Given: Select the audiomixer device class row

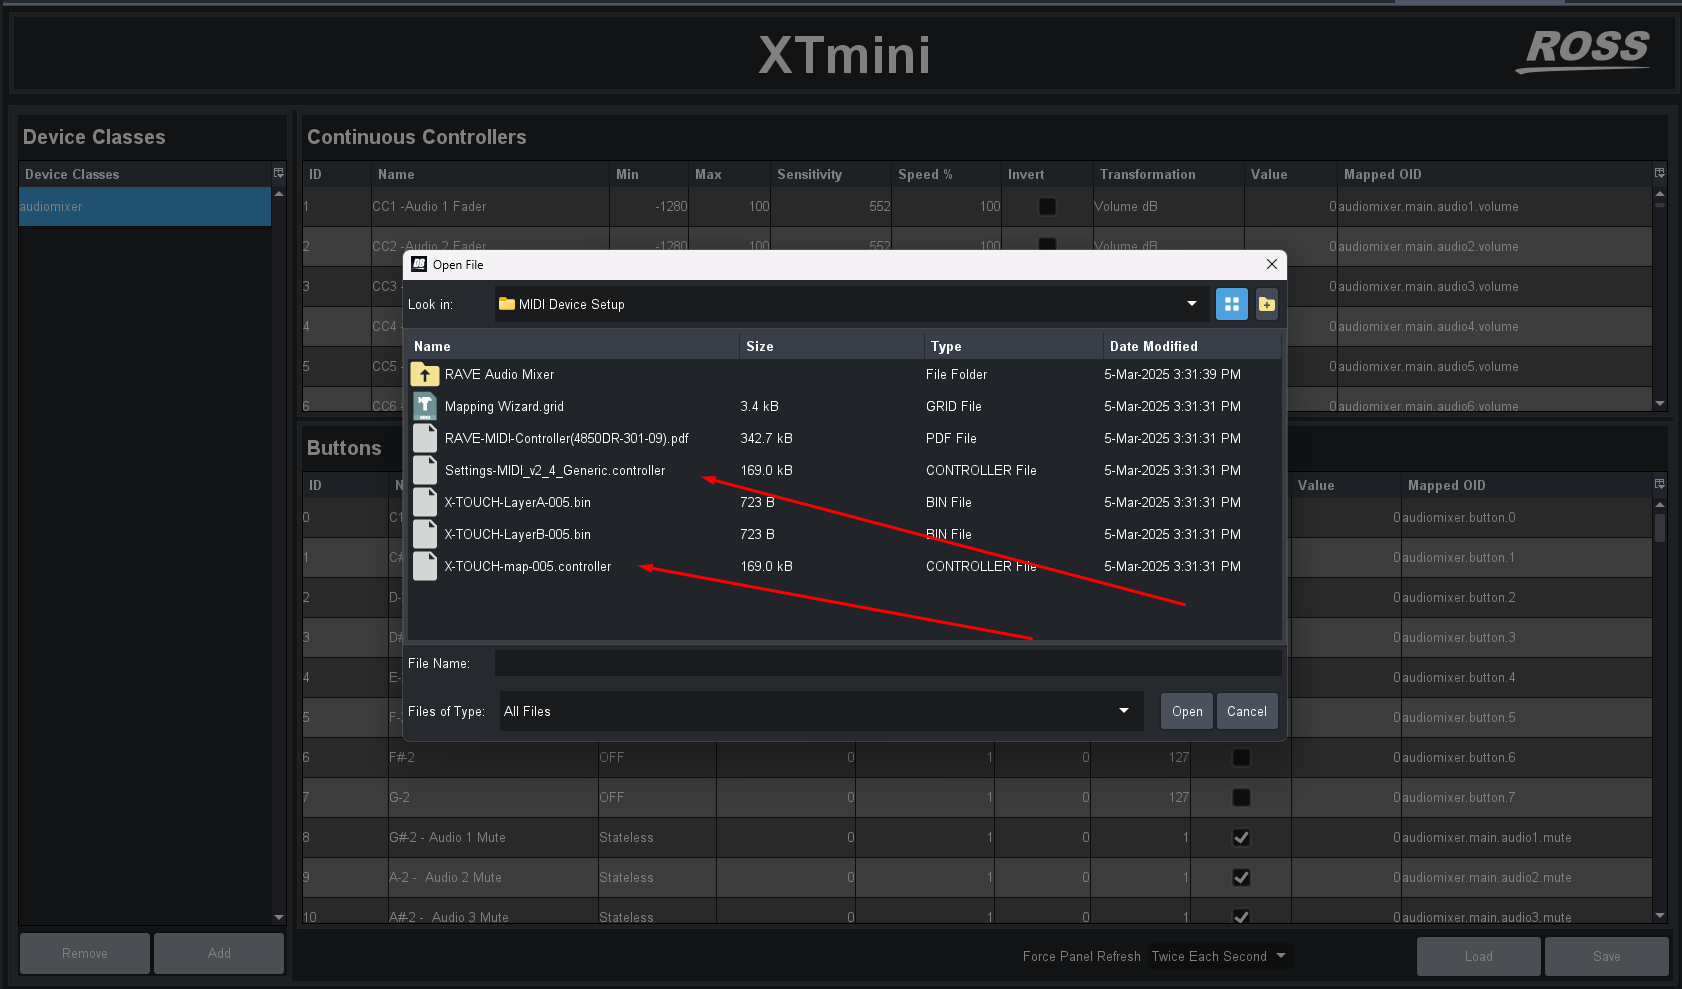Looking at the screenshot, I should pos(145,206).
